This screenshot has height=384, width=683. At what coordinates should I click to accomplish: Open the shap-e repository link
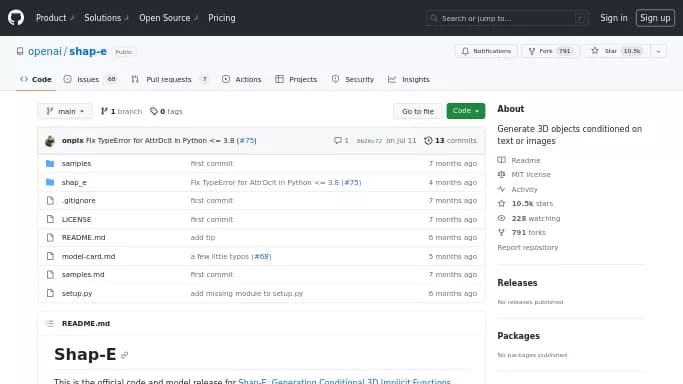coord(88,51)
